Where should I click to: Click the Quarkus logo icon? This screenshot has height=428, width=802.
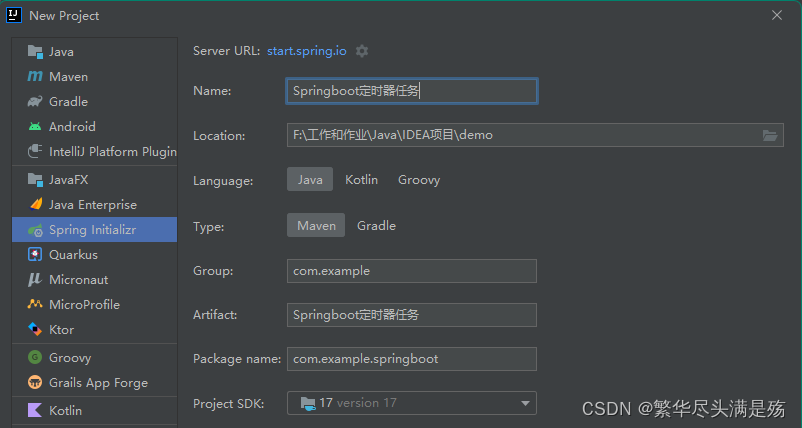35,255
